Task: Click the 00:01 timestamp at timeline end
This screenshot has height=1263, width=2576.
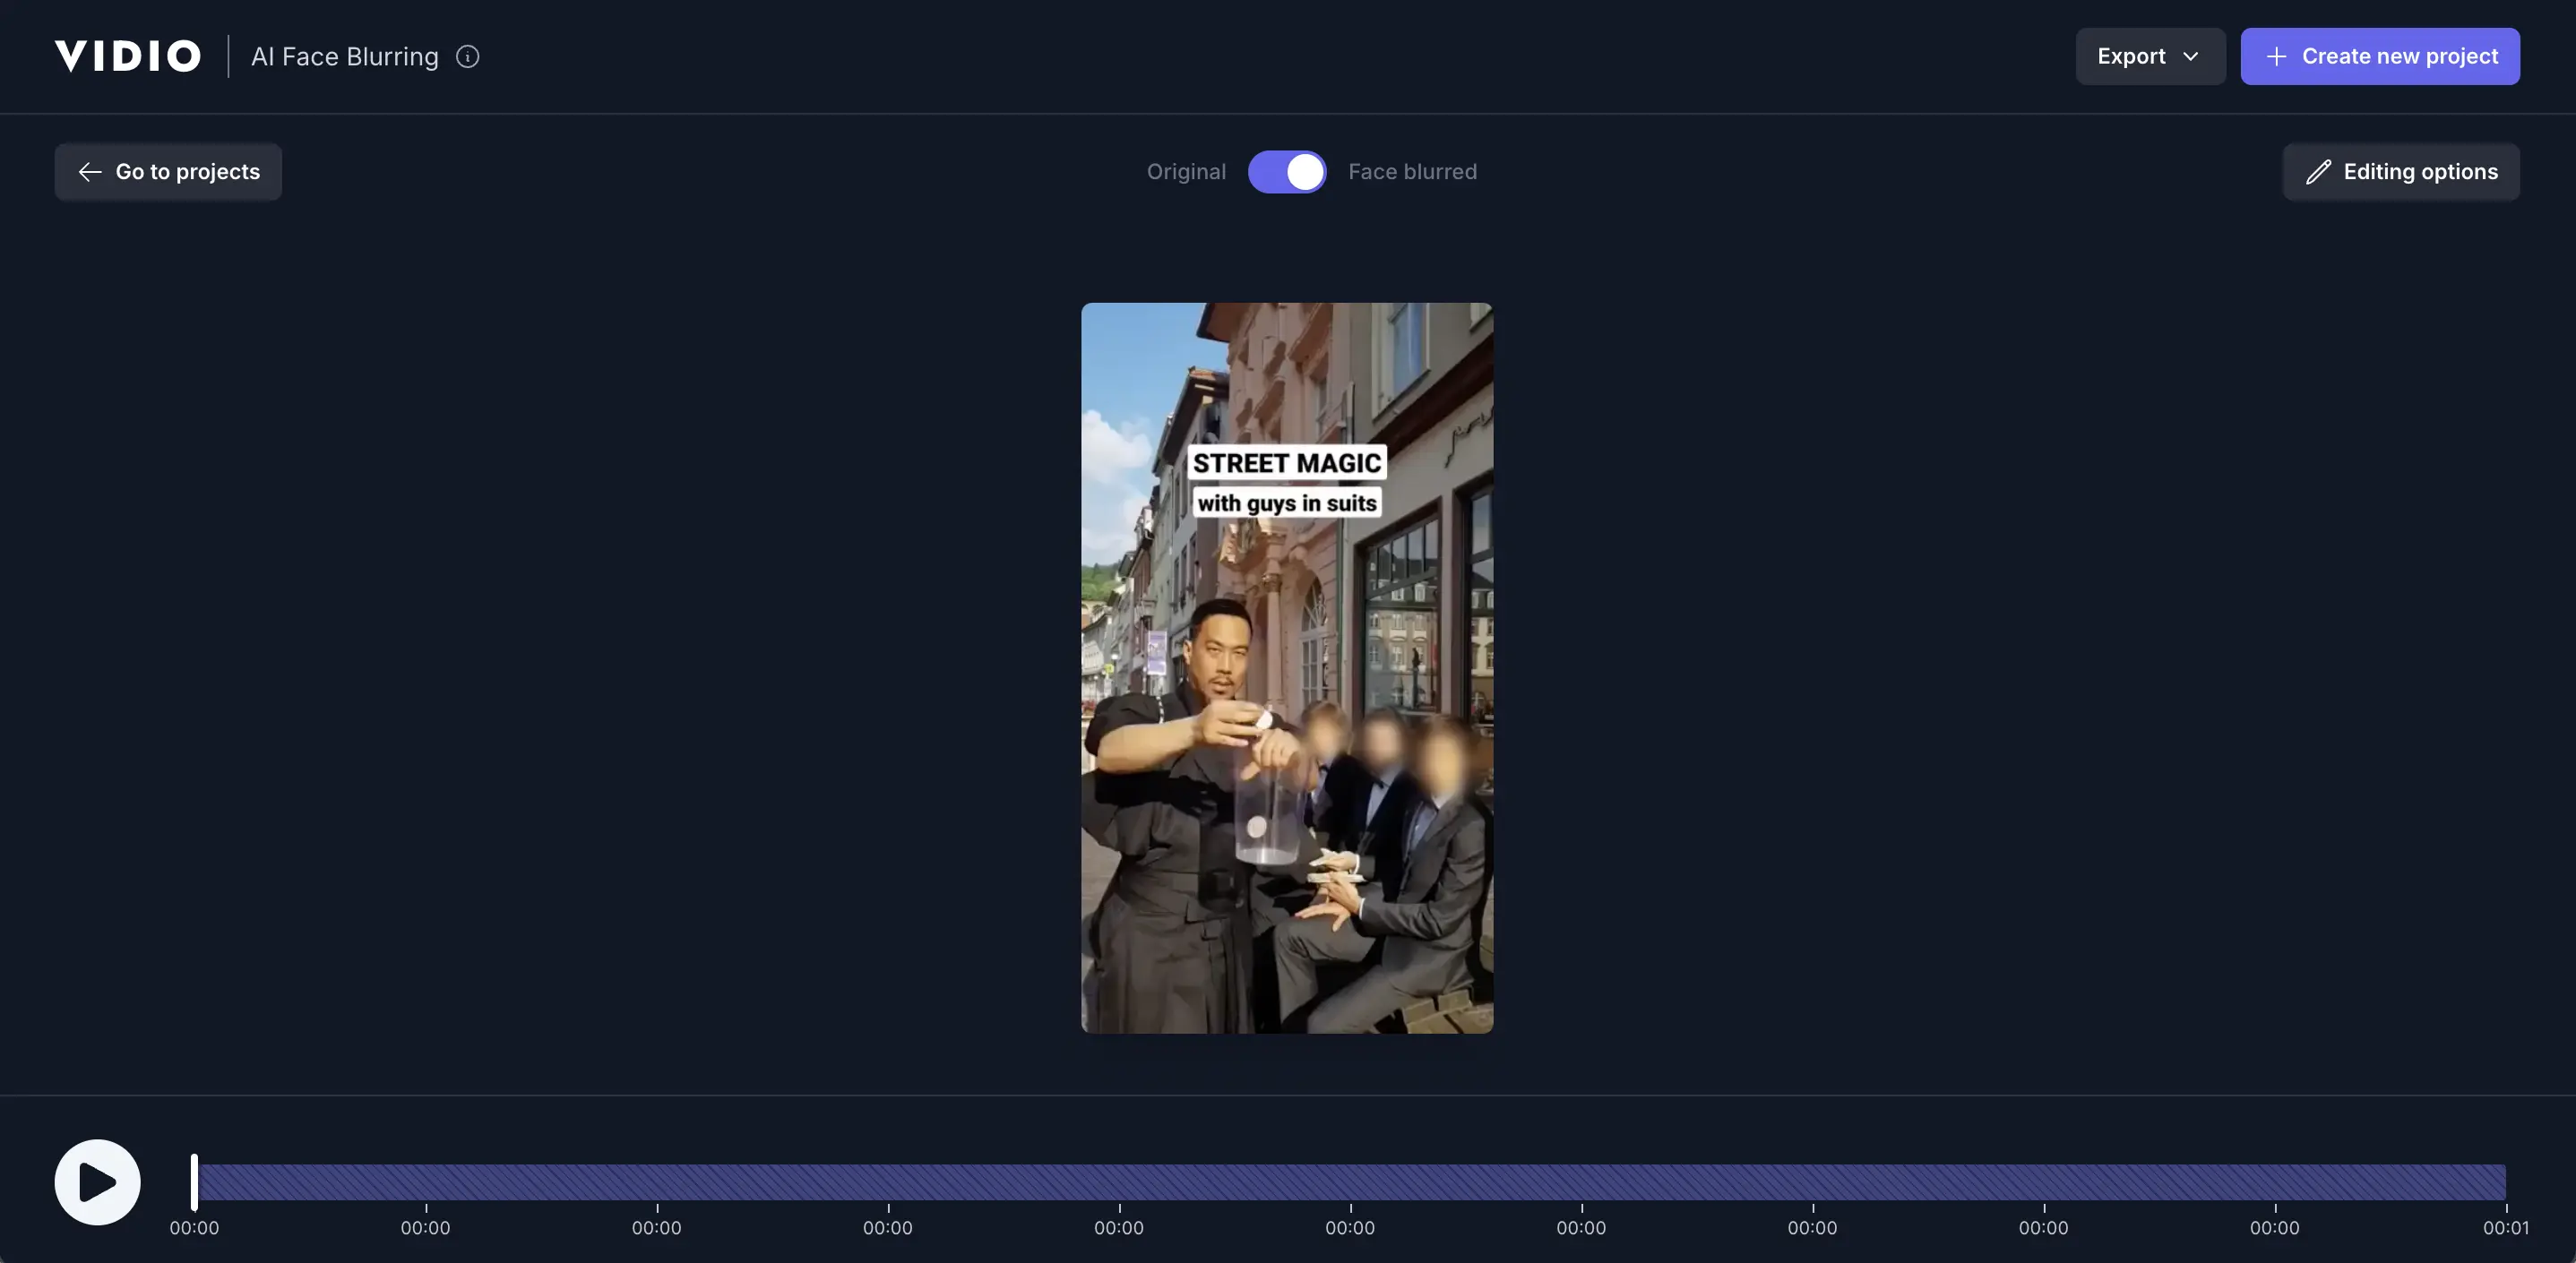Action: pyautogui.click(x=2505, y=1228)
